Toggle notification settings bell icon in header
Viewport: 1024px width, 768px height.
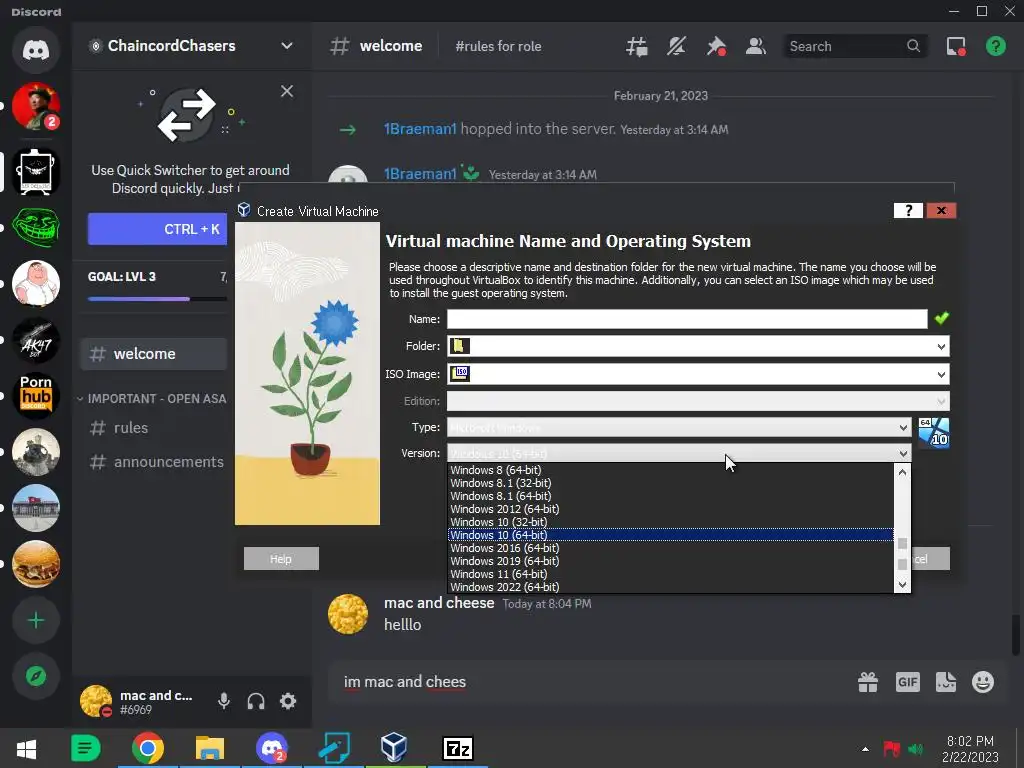676,46
